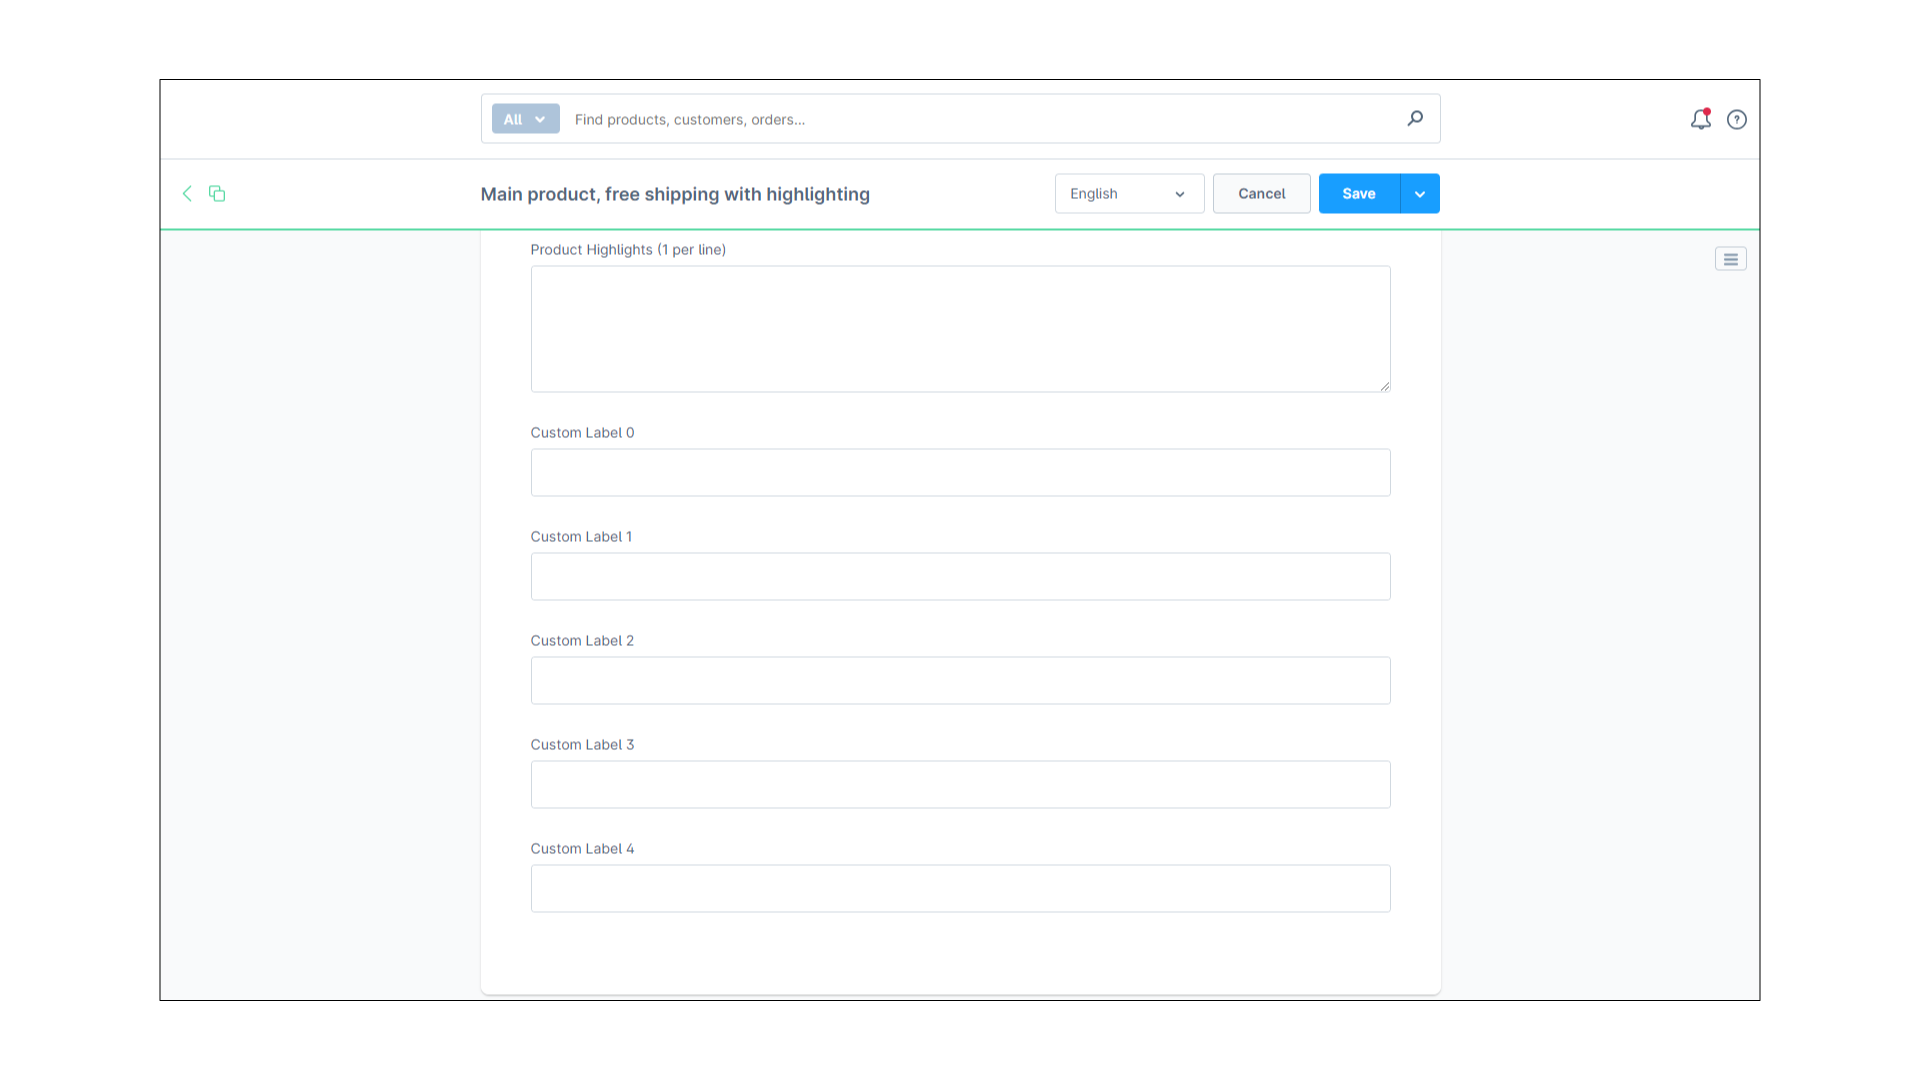Viewport: 1920px width, 1080px height.
Task: Select the Custom Label 0 input field
Action: pos(960,472)
